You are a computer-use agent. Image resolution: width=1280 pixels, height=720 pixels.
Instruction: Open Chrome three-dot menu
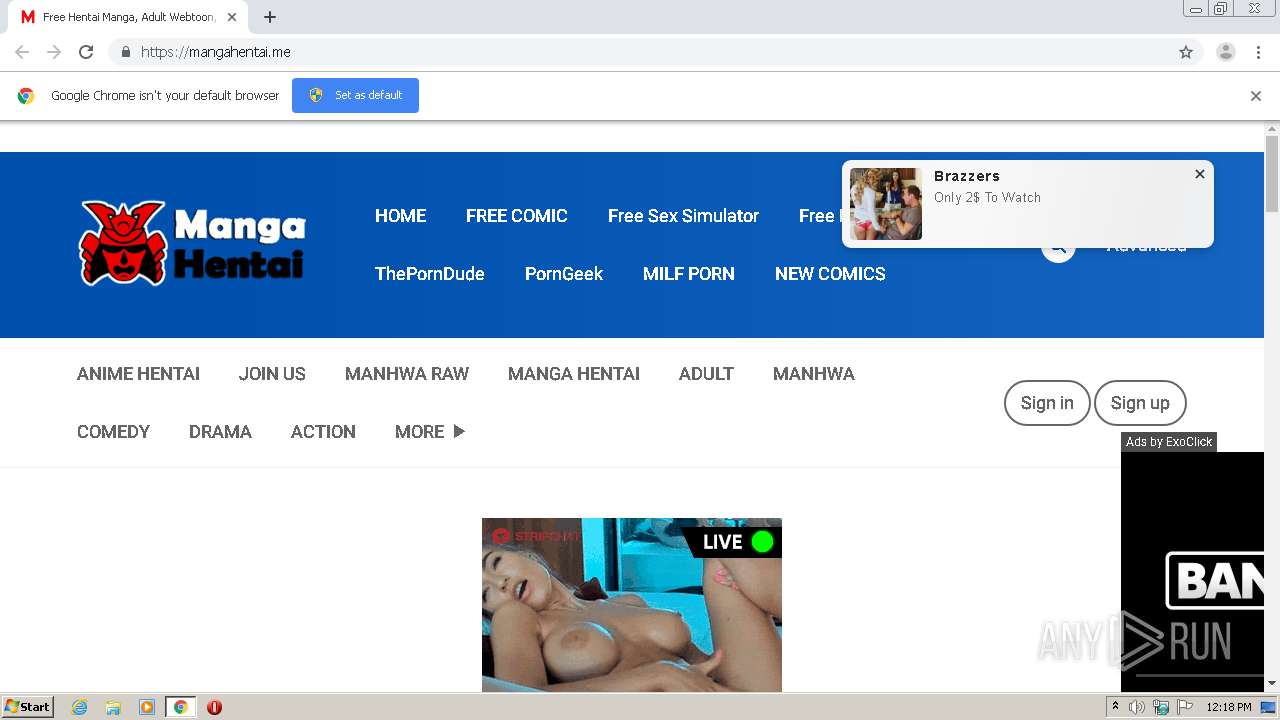[1258, 52]
